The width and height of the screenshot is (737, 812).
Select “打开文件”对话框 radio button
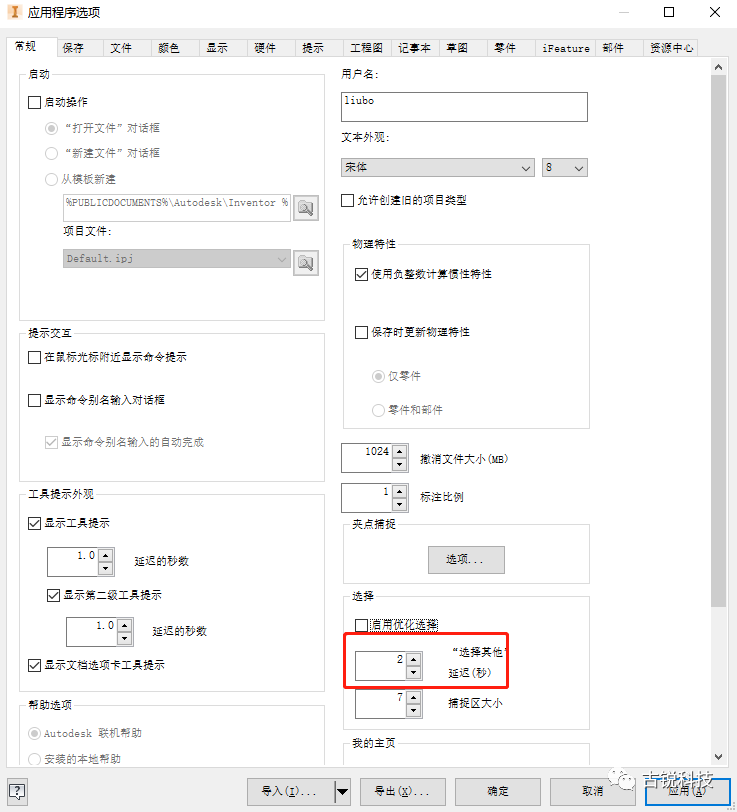[x=51, y=128]
